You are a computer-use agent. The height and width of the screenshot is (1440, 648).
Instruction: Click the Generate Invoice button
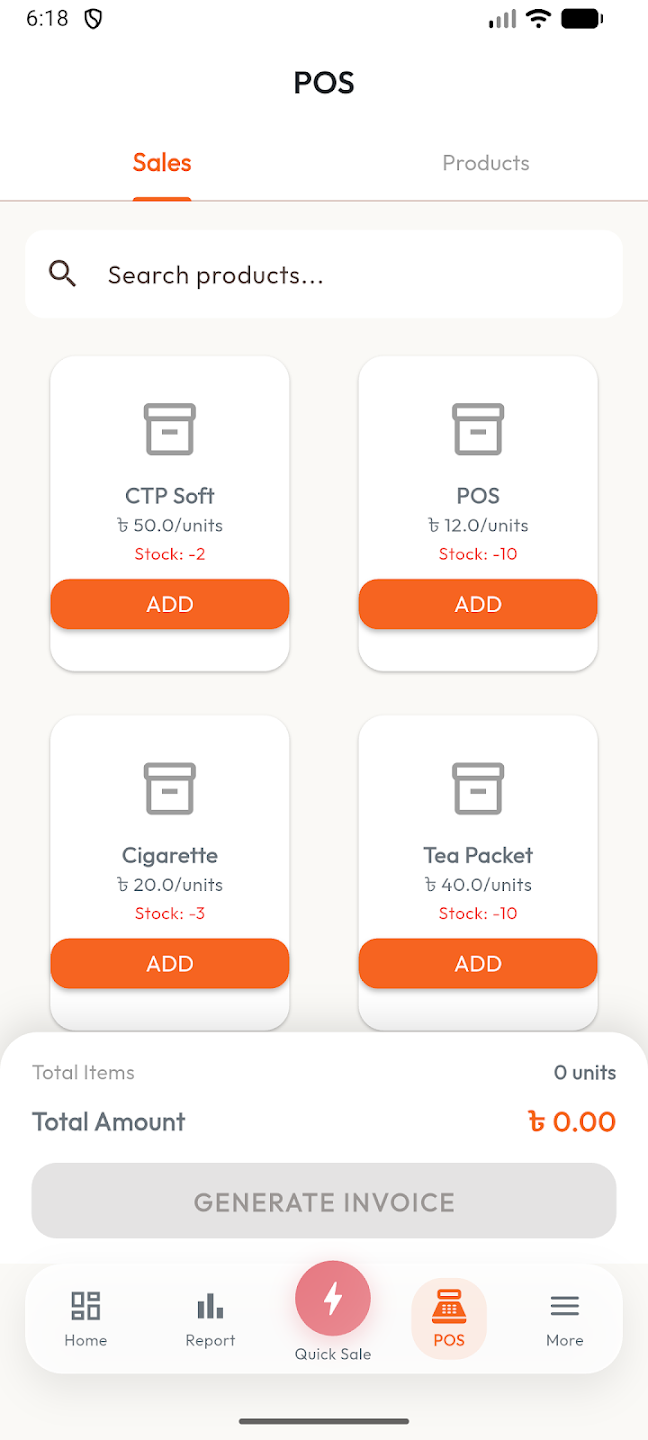pos(324,1201)
